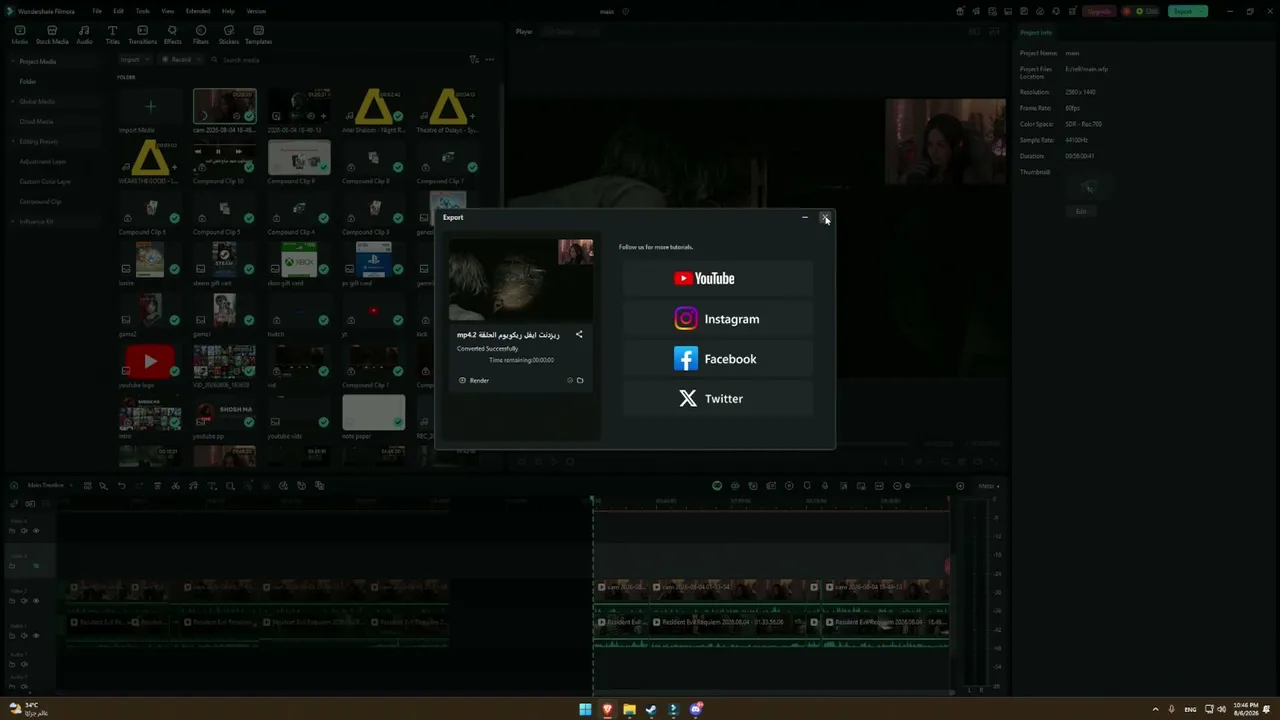Select Adjustment Layer in the sidebar
This screenshot has height=720, width=1280.
pyautogui.click(x=43, y=162)
